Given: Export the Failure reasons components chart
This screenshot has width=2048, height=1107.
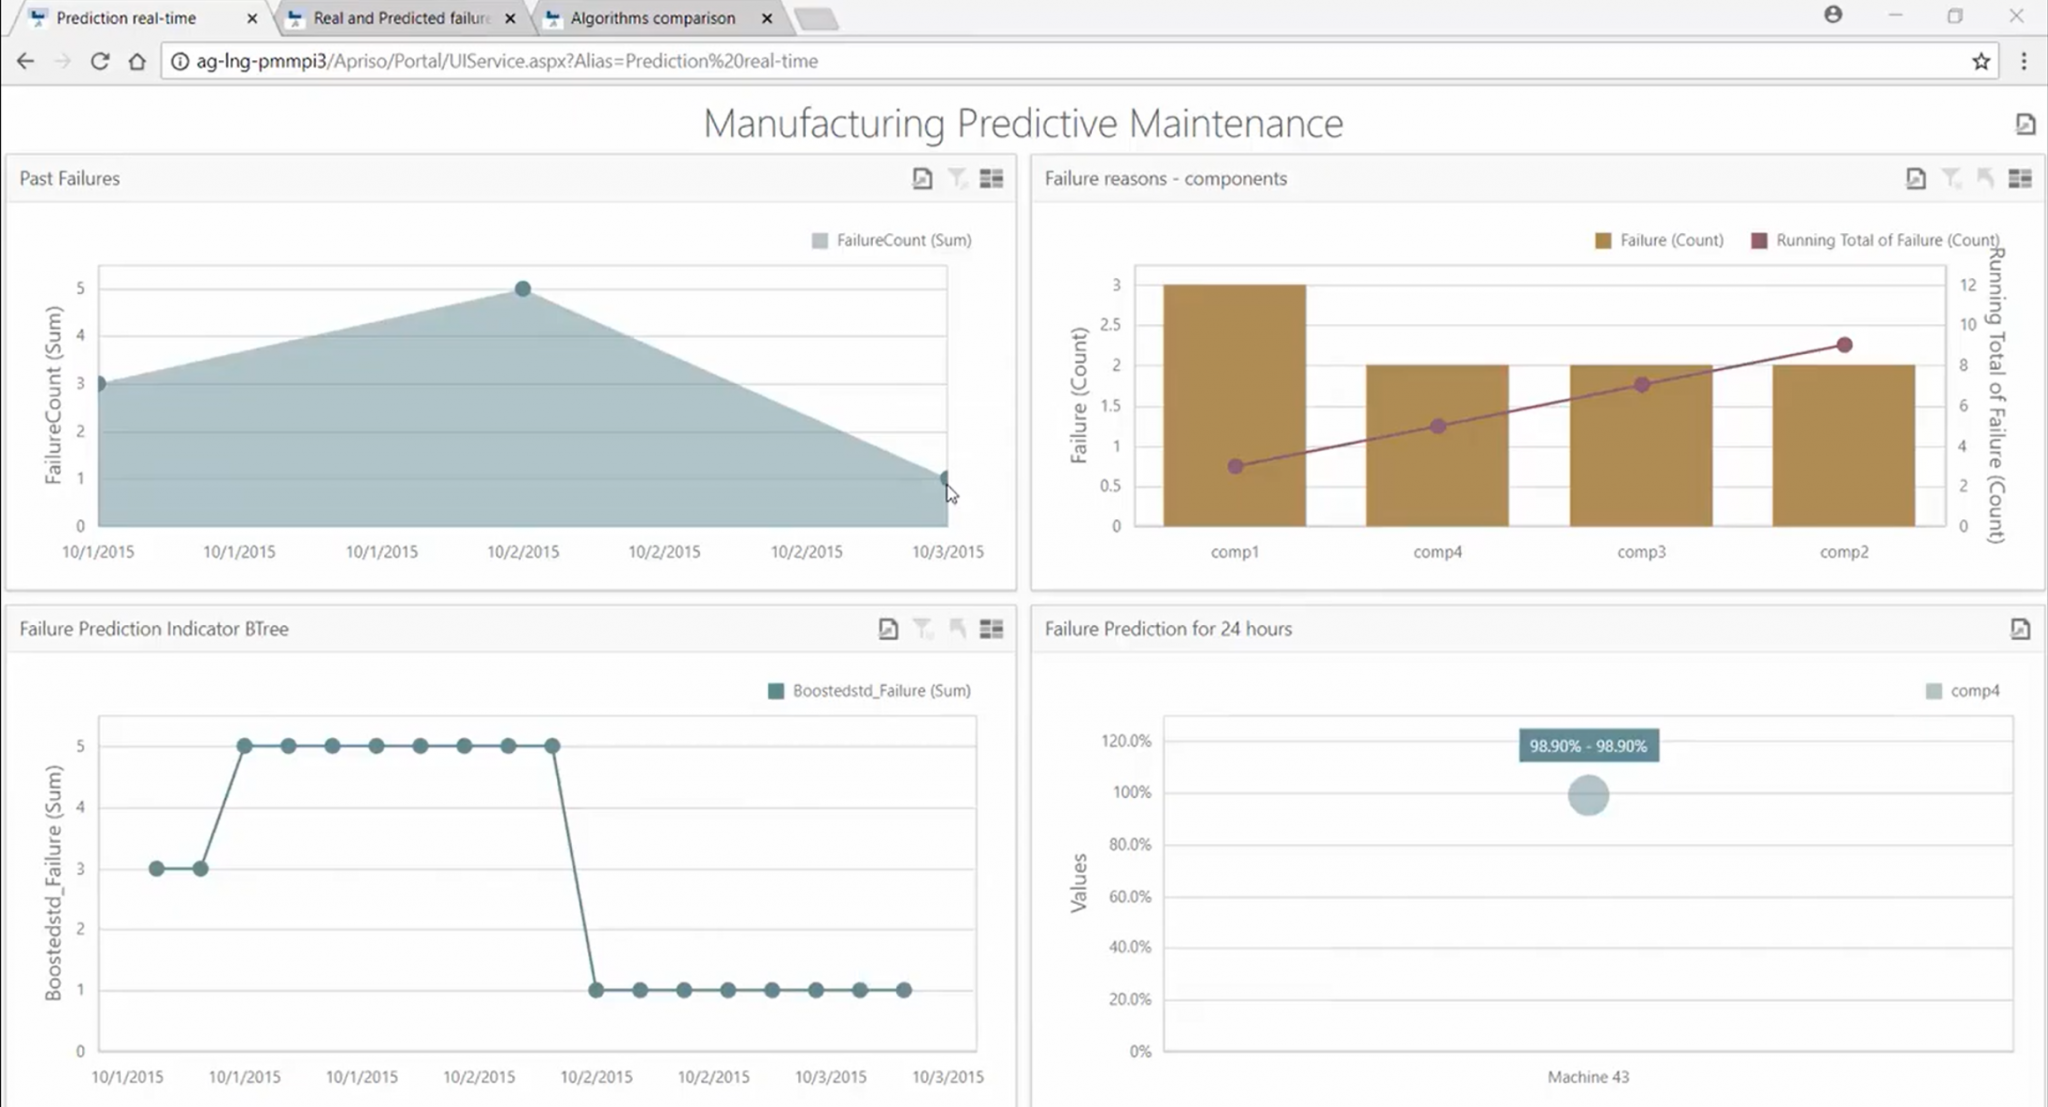Looking at the screenshot, I should pos(1915,178).
